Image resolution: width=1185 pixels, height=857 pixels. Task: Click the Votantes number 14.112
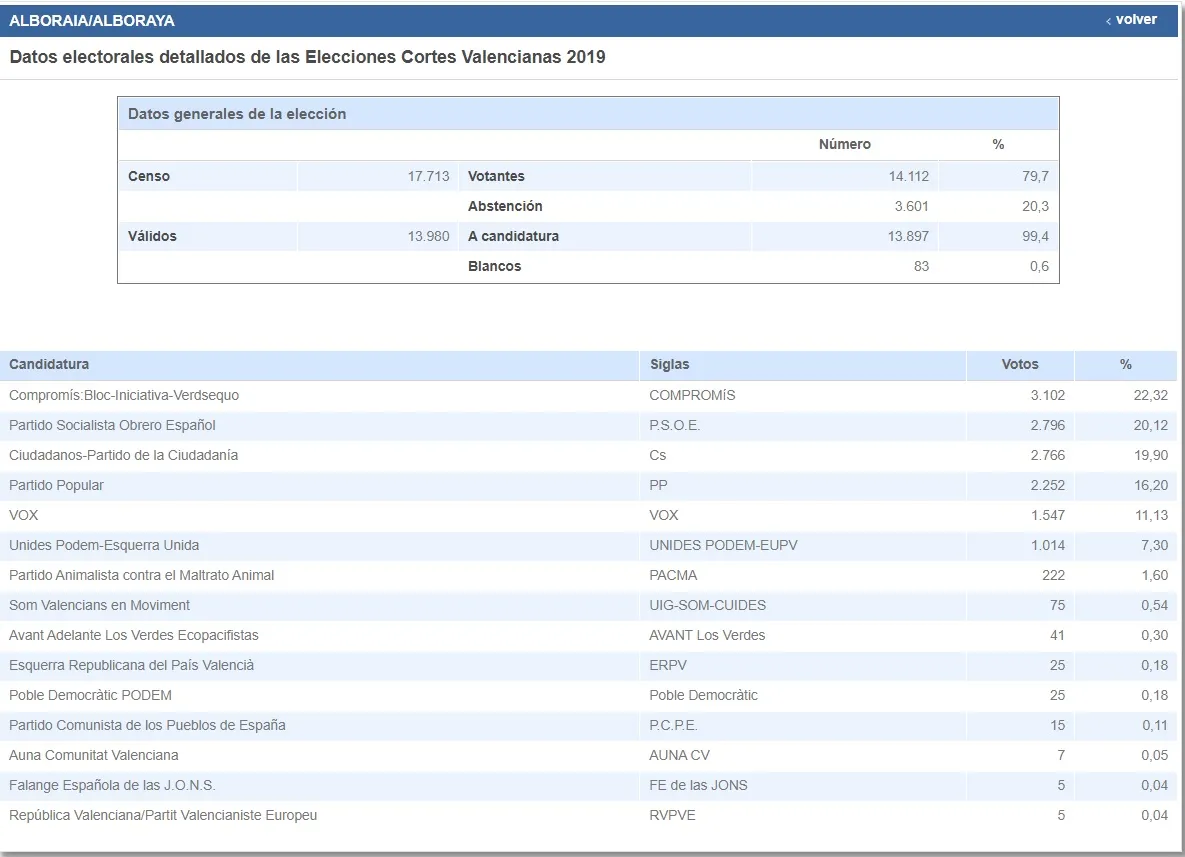coord(908,176)
